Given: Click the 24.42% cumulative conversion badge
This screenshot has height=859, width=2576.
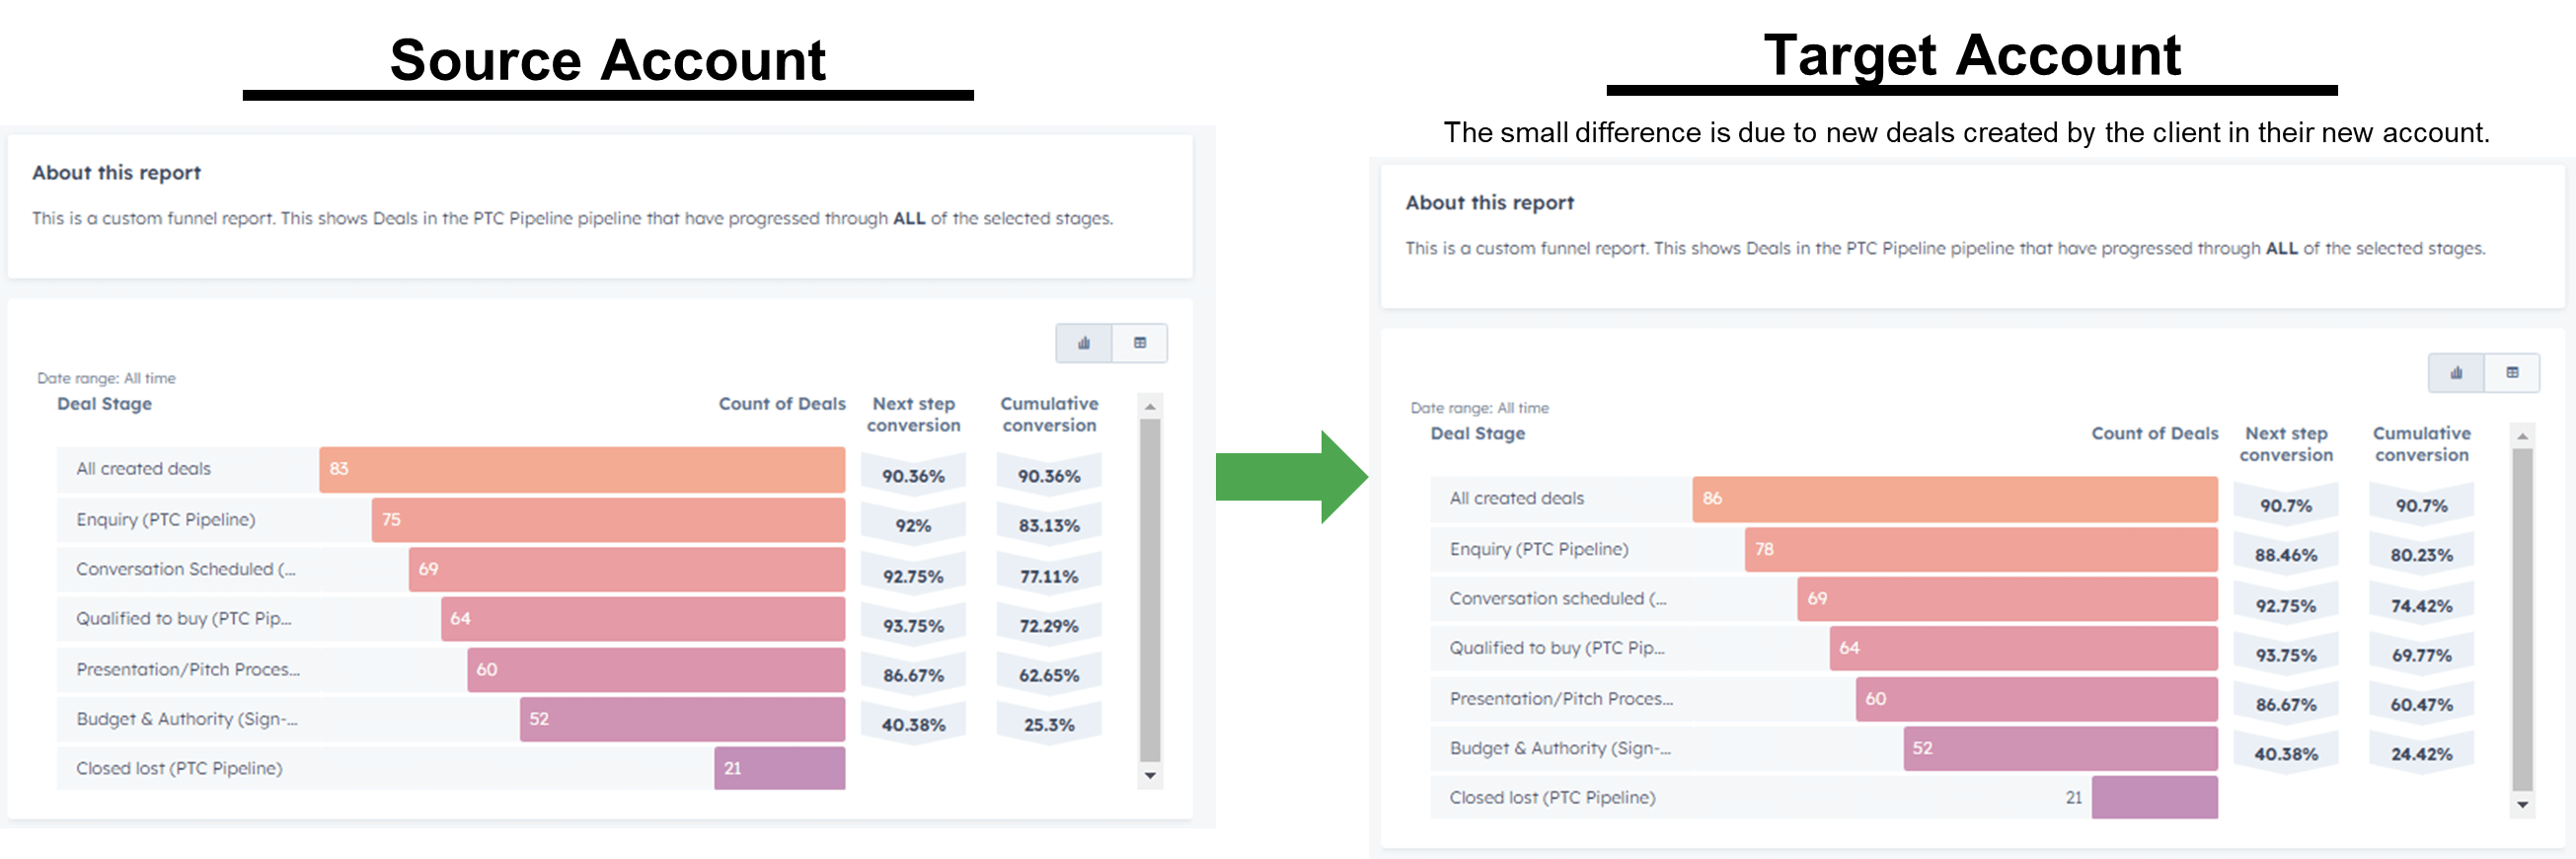Looking at the screenshot, I should (x=2421, y=754).
